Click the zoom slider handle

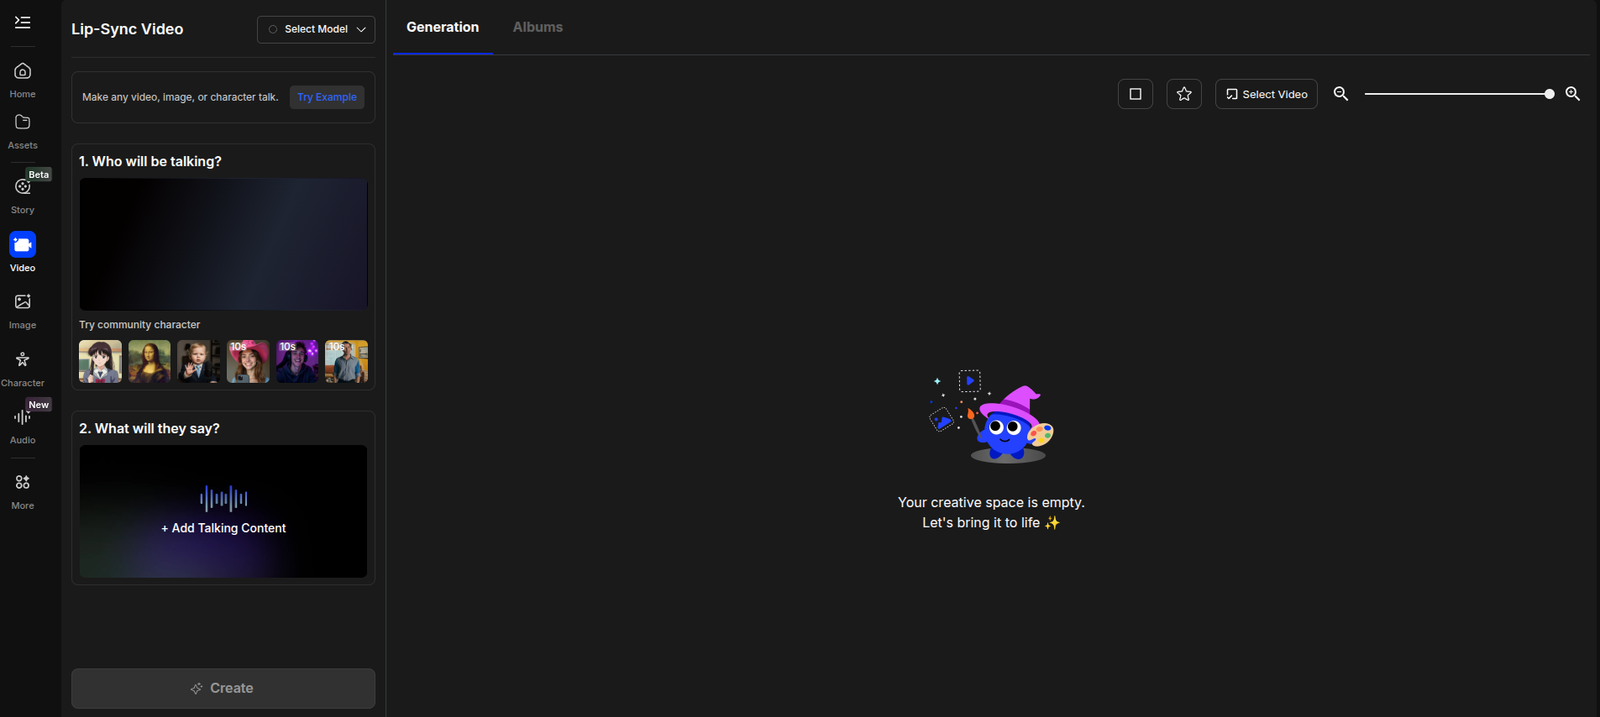coord(1549,94)
